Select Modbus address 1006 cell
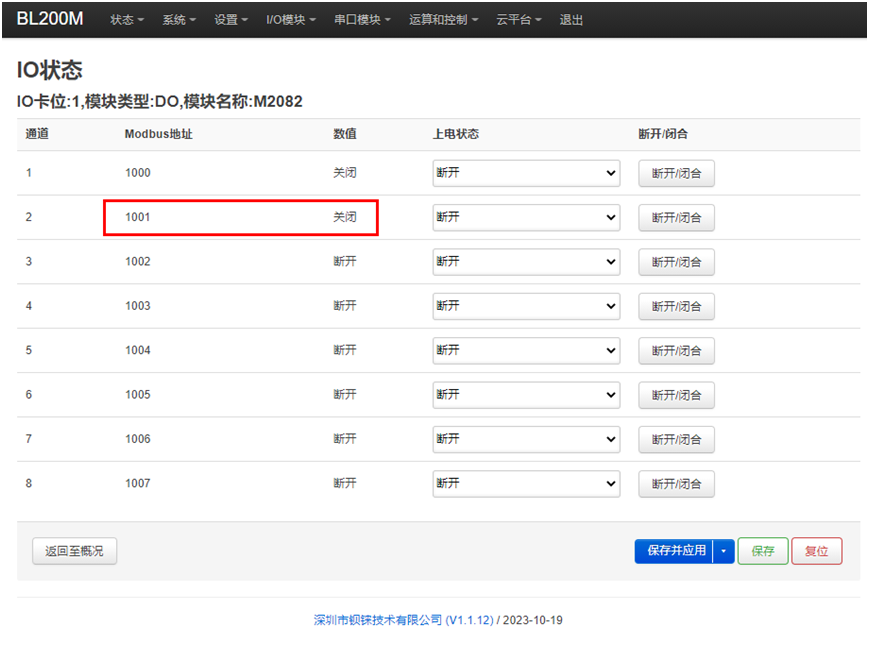The image size is (869, 646). [x=137, y=439]
